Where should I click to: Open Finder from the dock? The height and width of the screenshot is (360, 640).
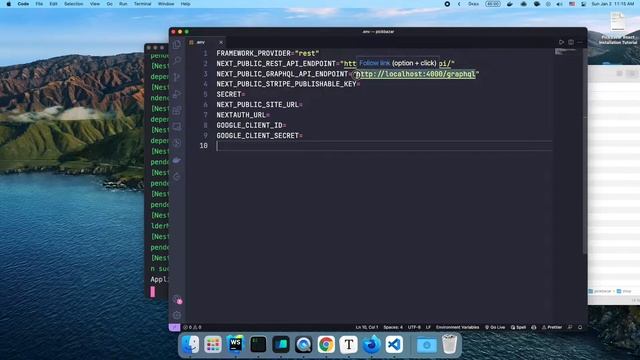pos(190,344)
